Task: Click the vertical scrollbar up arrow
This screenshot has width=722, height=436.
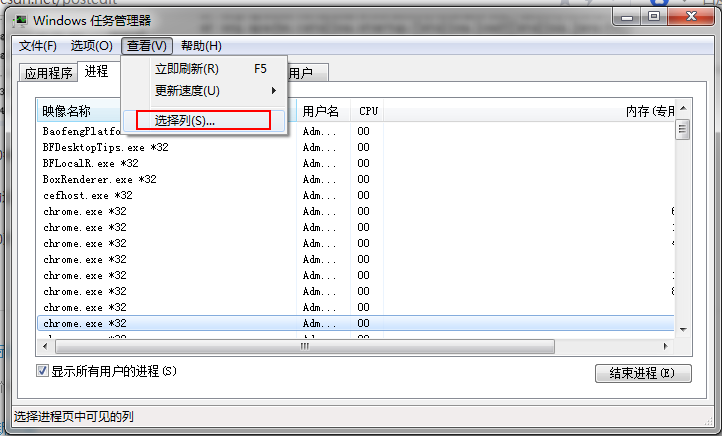Action: coord(683,109)
